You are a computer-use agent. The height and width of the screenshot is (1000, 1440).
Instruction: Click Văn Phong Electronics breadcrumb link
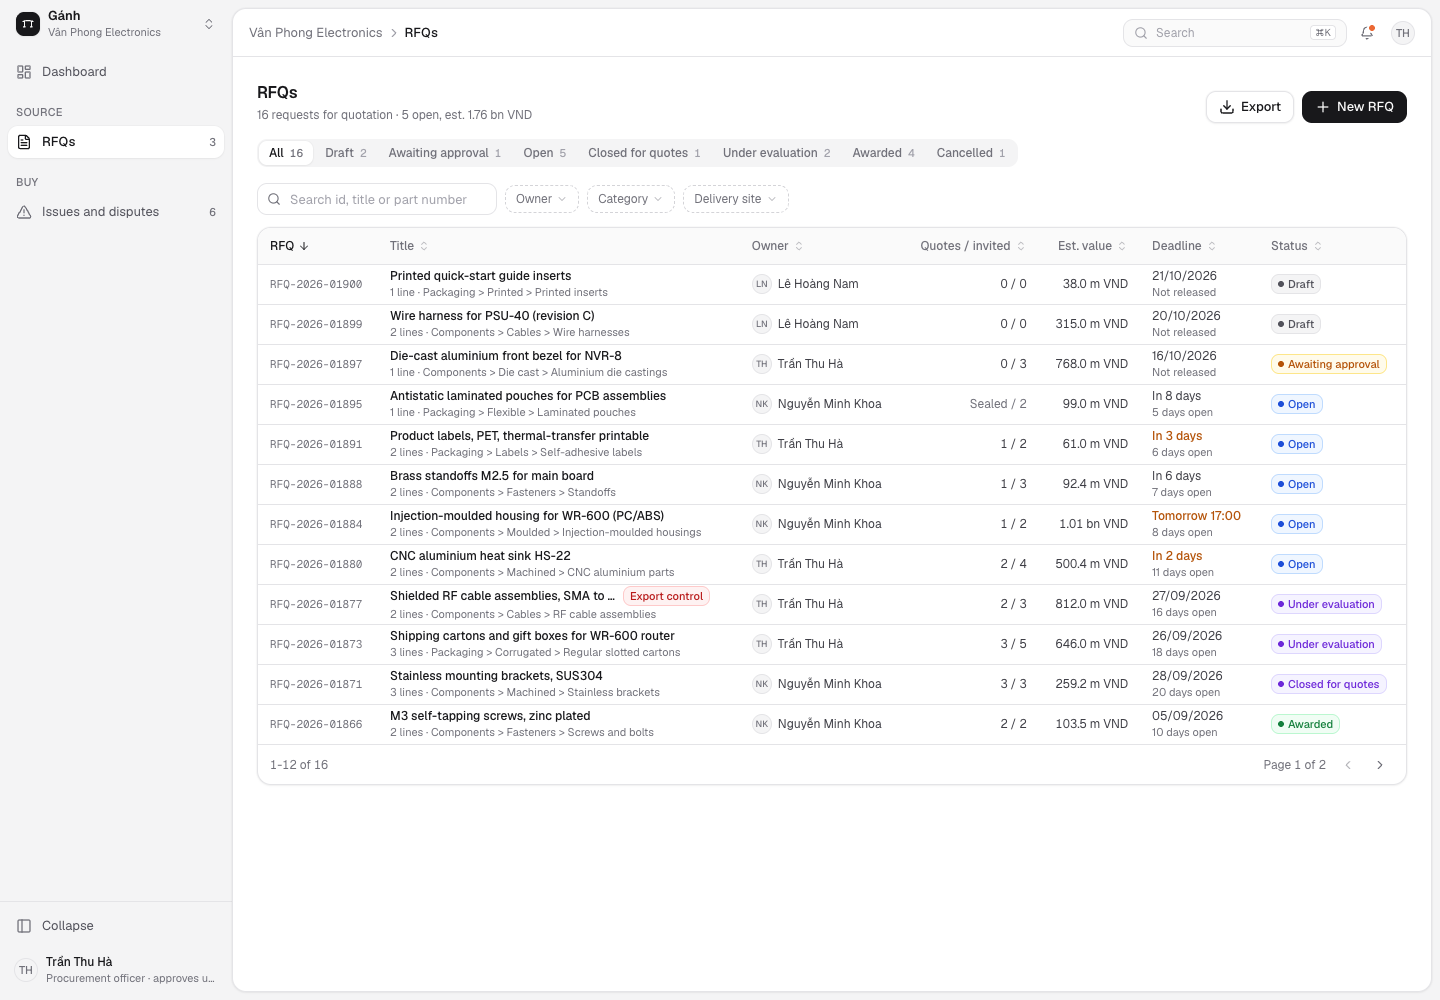315,33
